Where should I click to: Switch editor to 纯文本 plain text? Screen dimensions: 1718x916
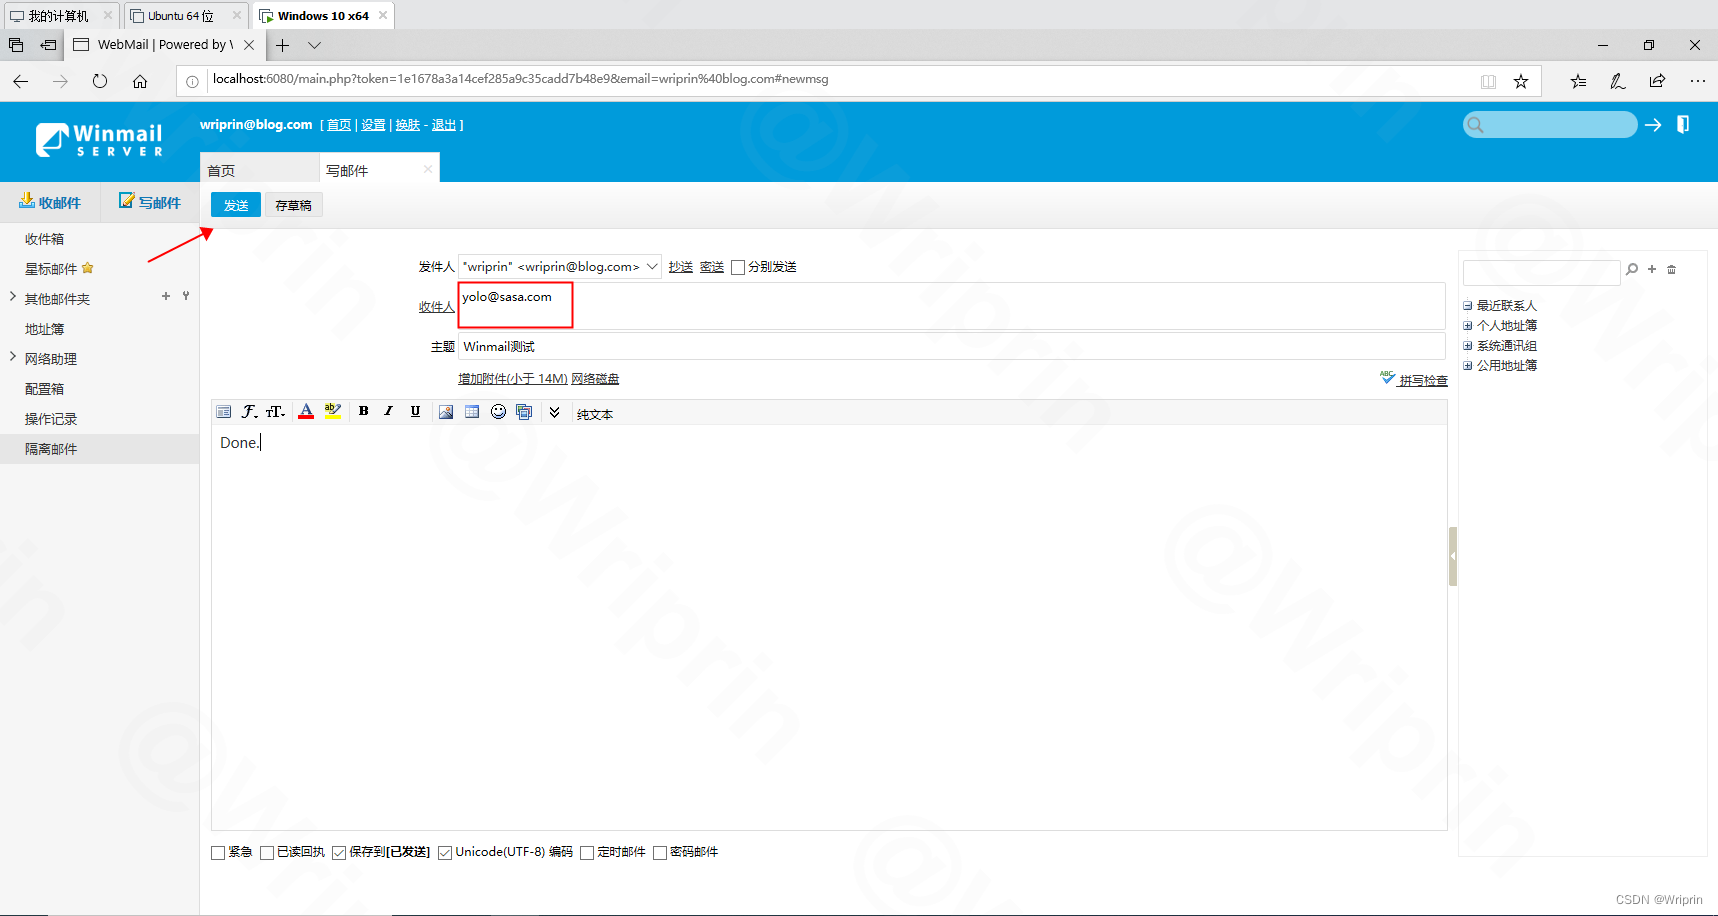(595, 414)
